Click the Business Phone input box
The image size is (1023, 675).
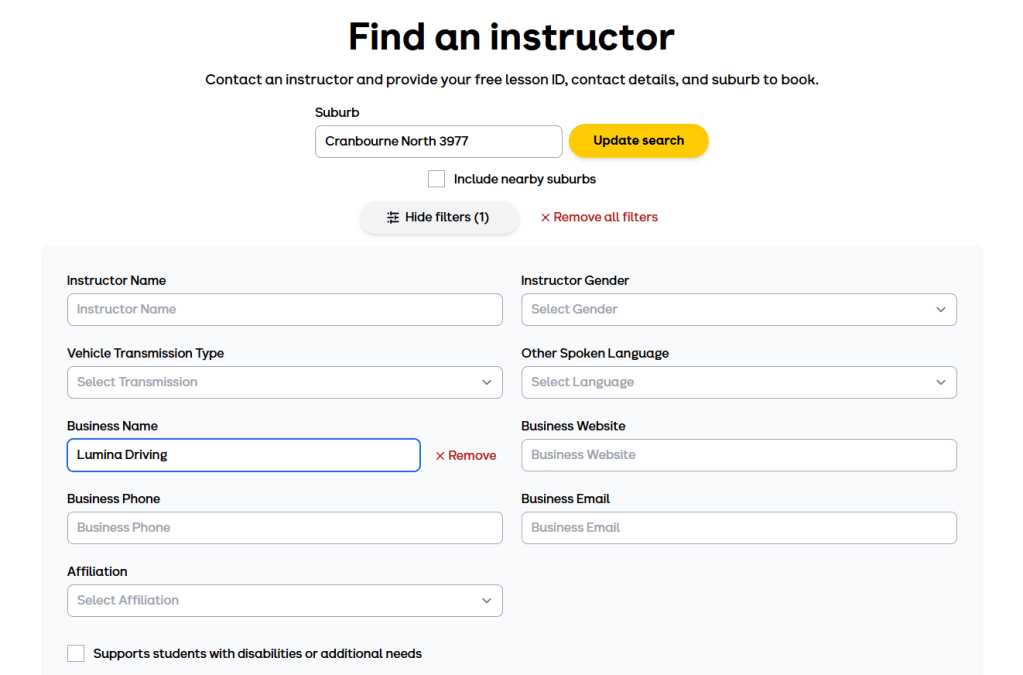284,528
